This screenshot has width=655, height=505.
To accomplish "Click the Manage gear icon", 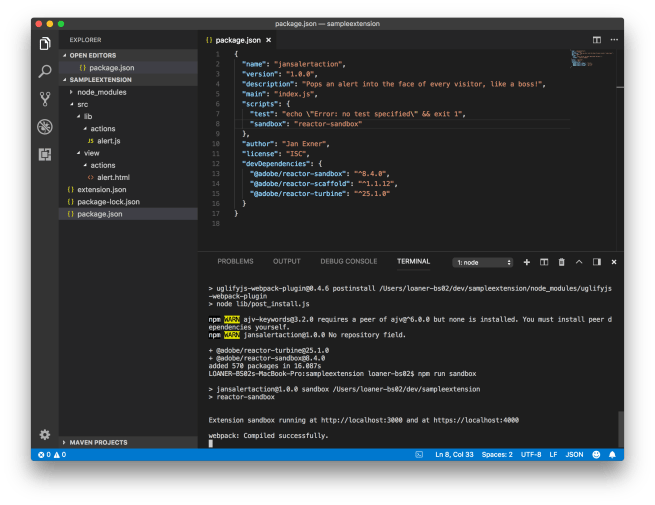I will click(45, 435).
